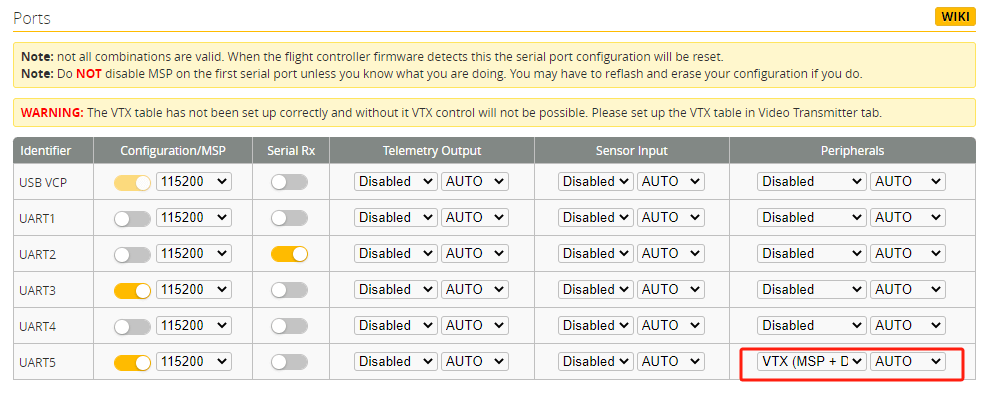
Task: Disable MSP toggle for UART5
Action: coord(132,362)
